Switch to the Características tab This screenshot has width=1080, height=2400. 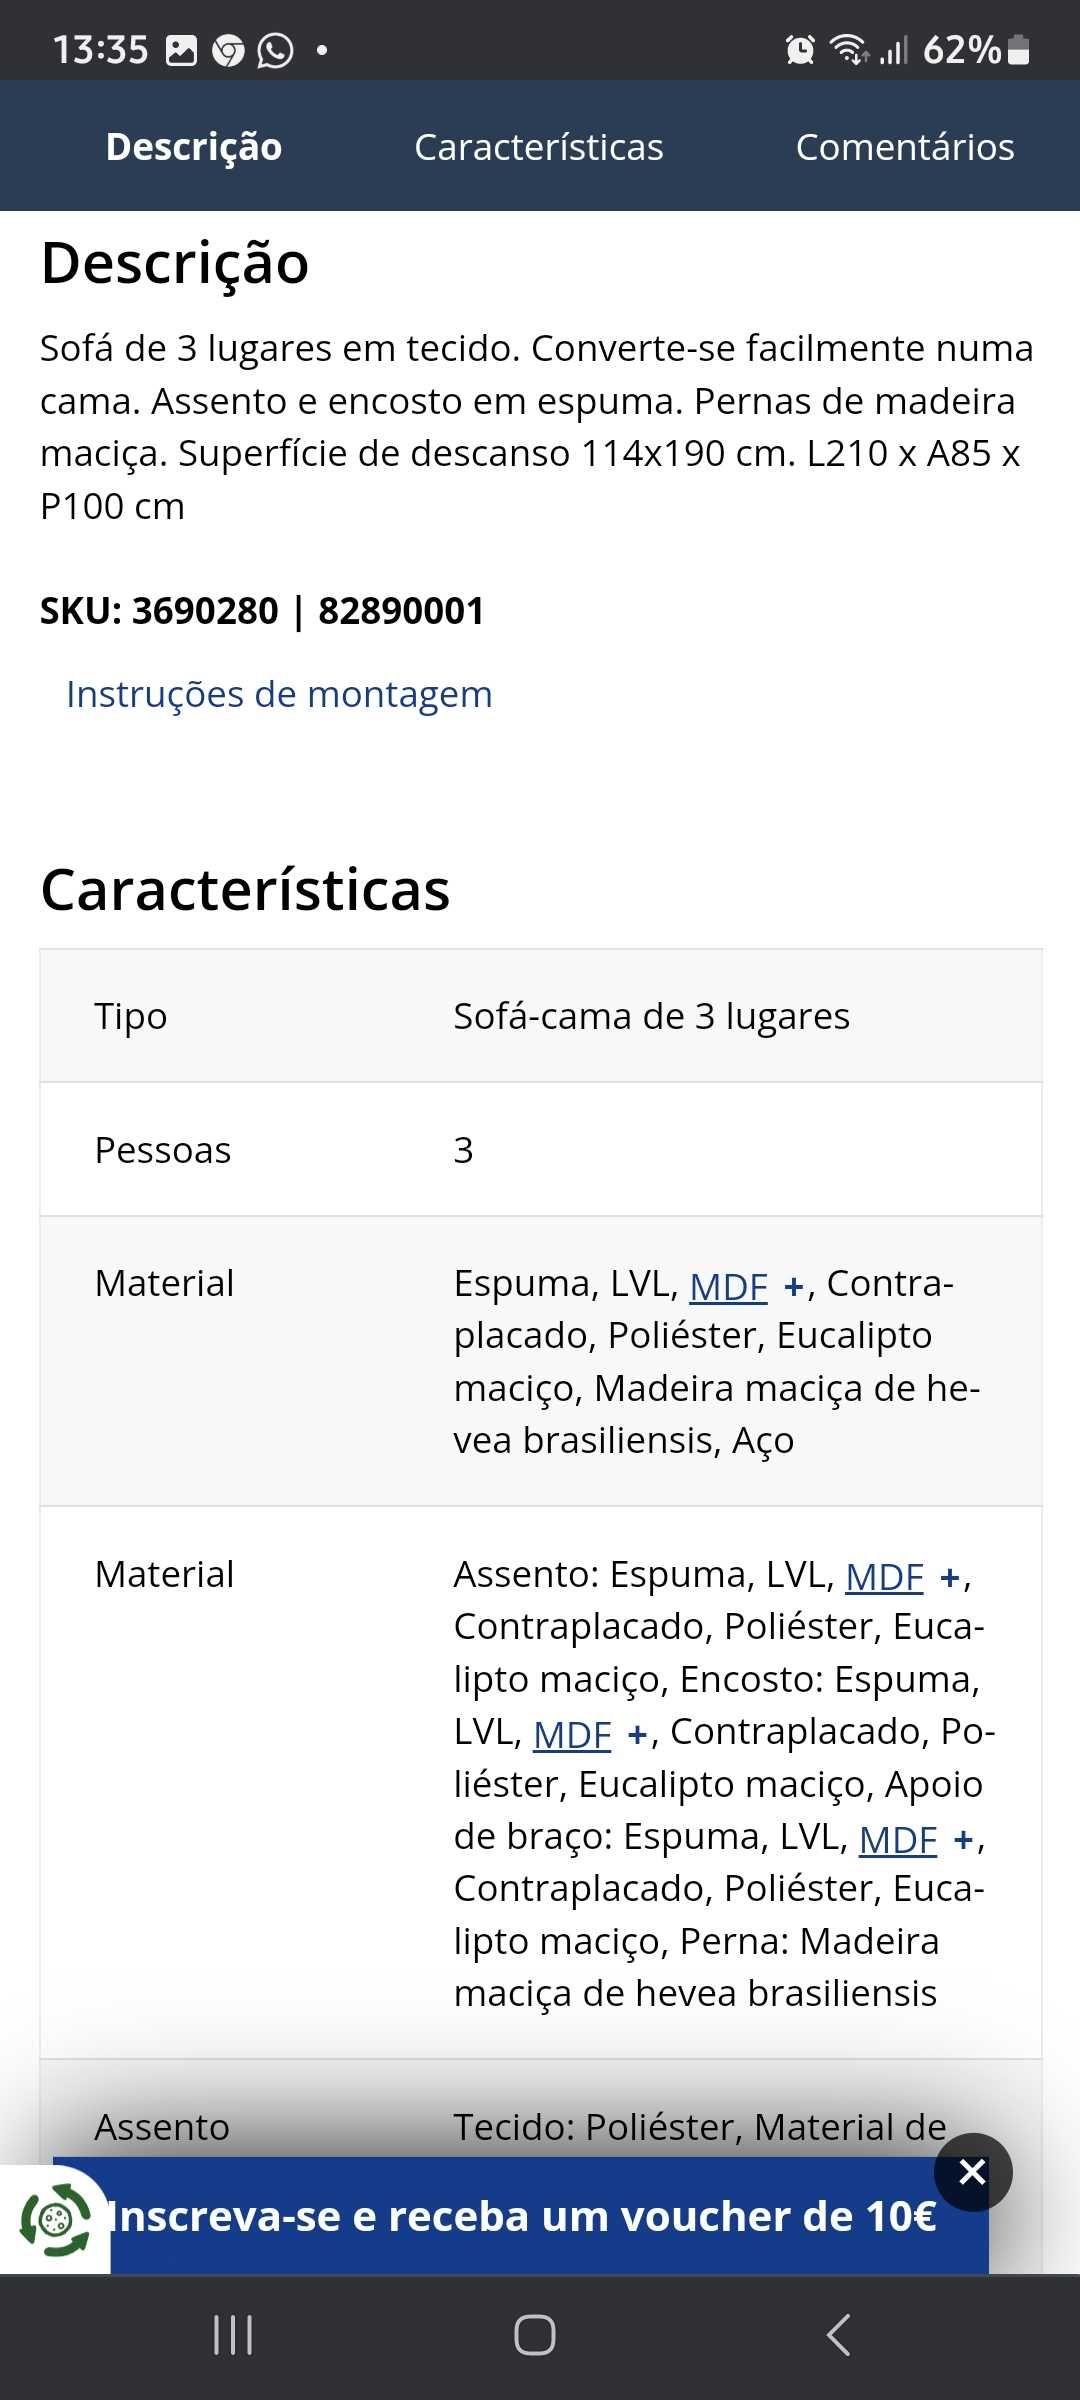[x=539, y=147]
